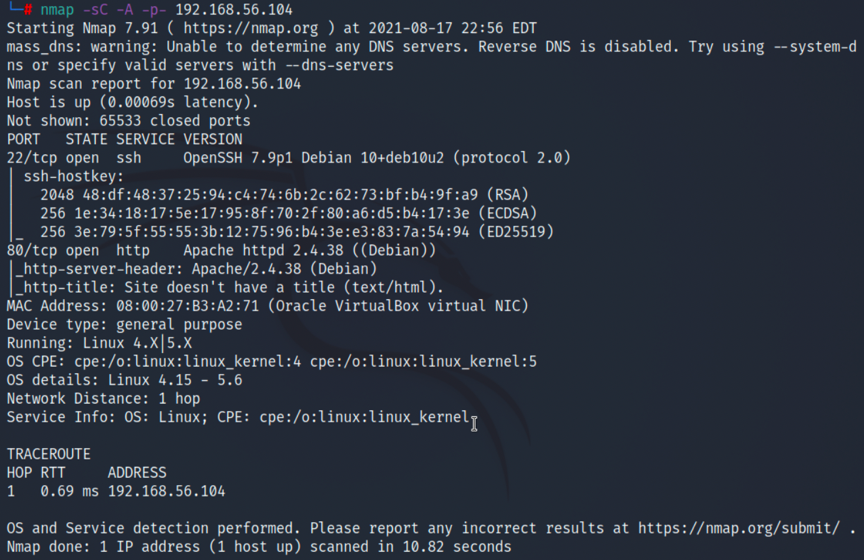The image size is (864, 560).
Task: Click the RSA hostkey fingerprint line
Action: point(284,195)
